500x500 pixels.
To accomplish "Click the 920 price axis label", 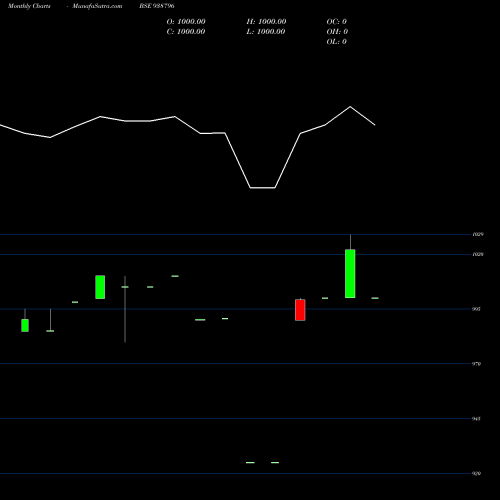I will tap(476, 473).
